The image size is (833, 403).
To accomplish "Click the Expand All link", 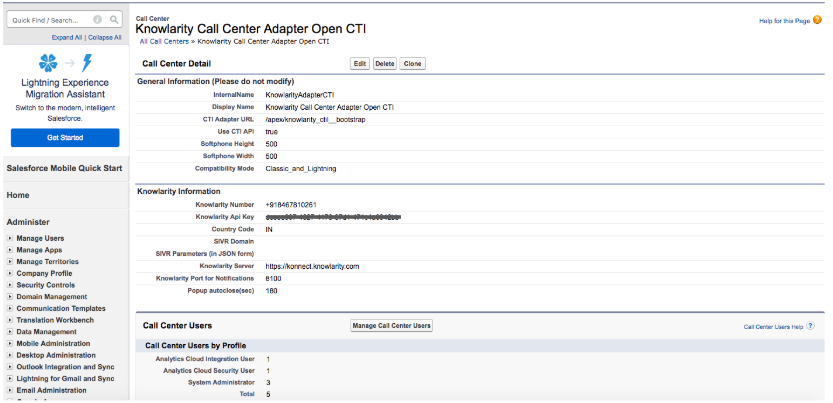I will (x=67, y=38).
